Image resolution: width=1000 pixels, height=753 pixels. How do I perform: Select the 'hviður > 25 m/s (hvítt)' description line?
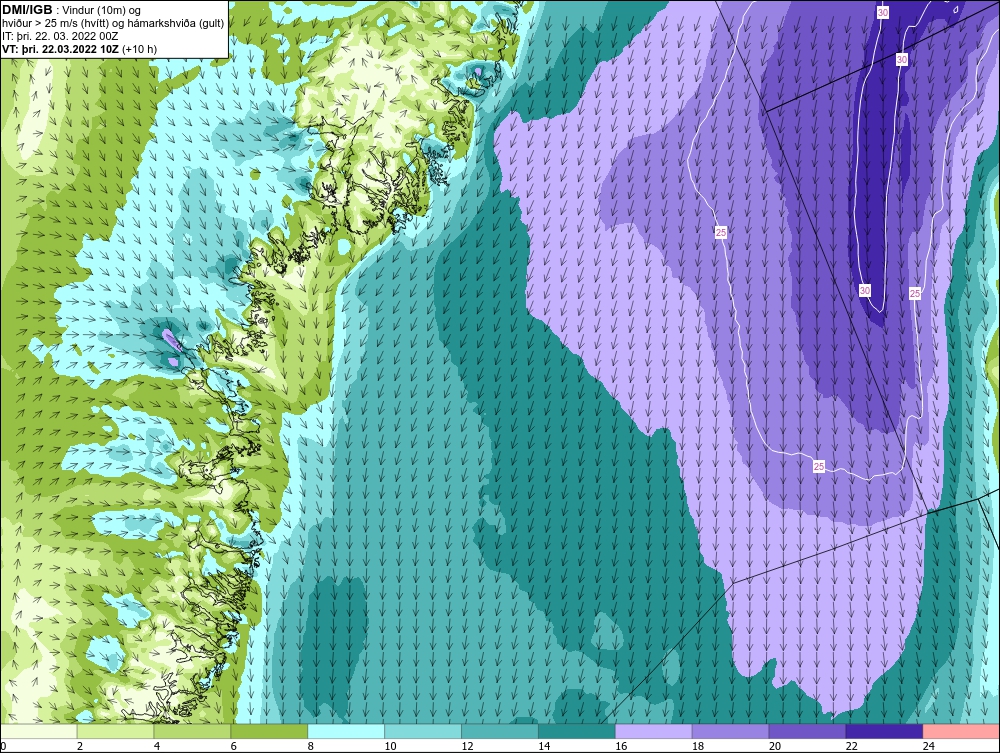click(x=113, y=24)
